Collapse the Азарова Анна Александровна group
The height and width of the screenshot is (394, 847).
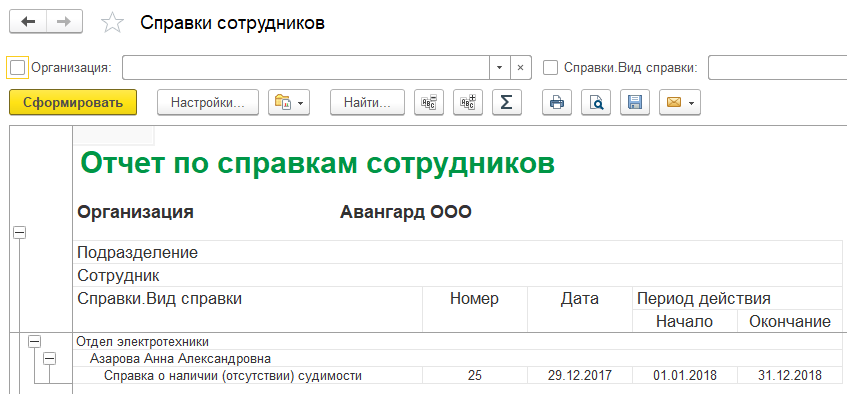50,358
